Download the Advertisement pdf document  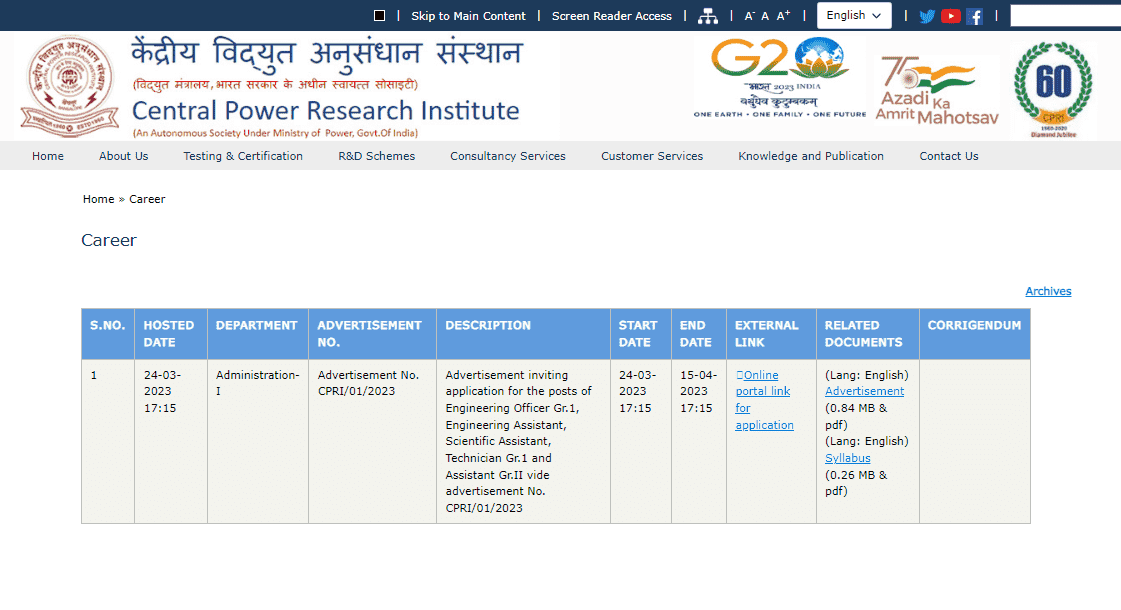pyautogui.click(x=864, y=391)
